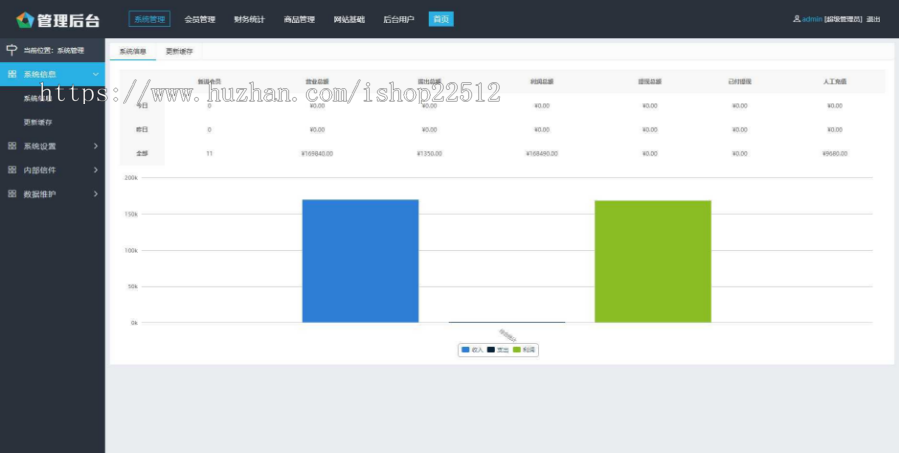The width and height of the screenshot is (900, 453).
Task: Click the ¥1350.00 total expense cell
Action: click(x=429, y=154)
